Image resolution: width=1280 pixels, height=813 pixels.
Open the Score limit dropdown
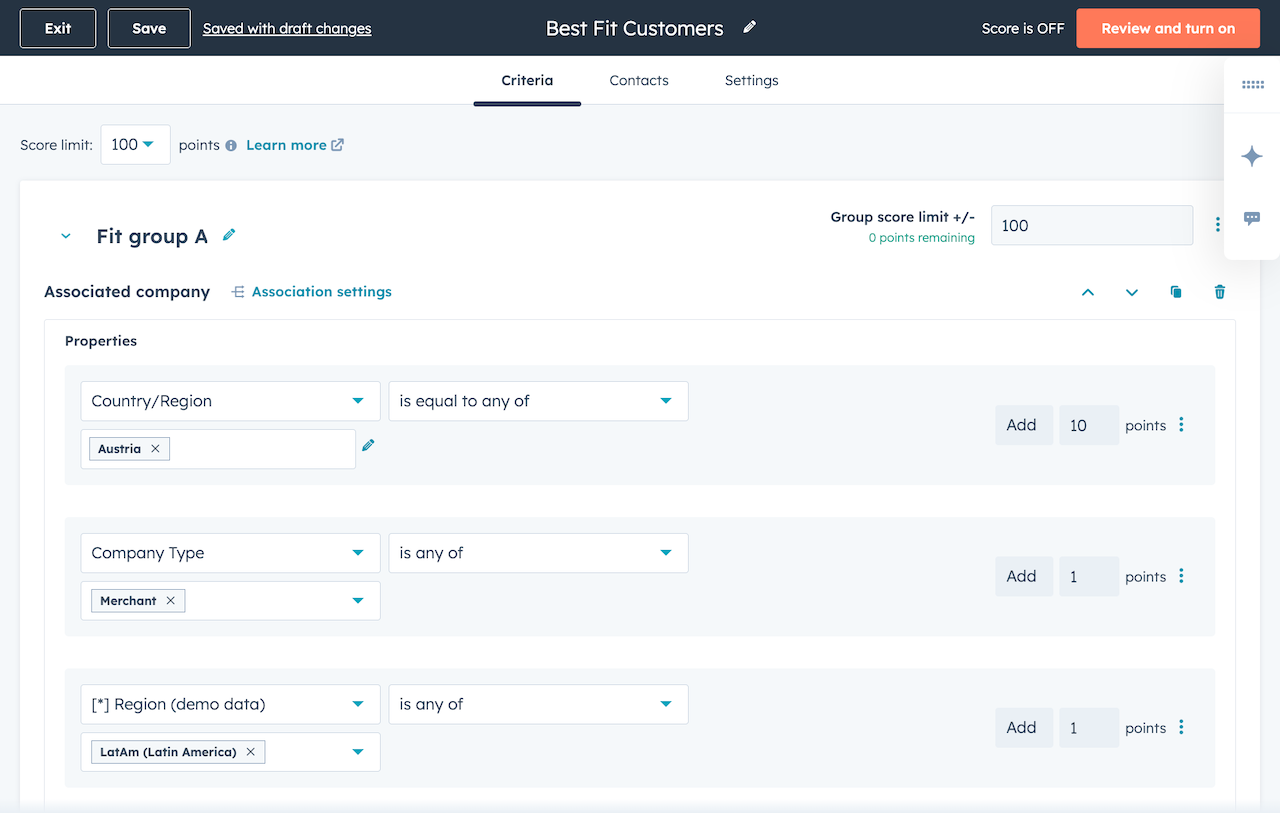point(135,144)
